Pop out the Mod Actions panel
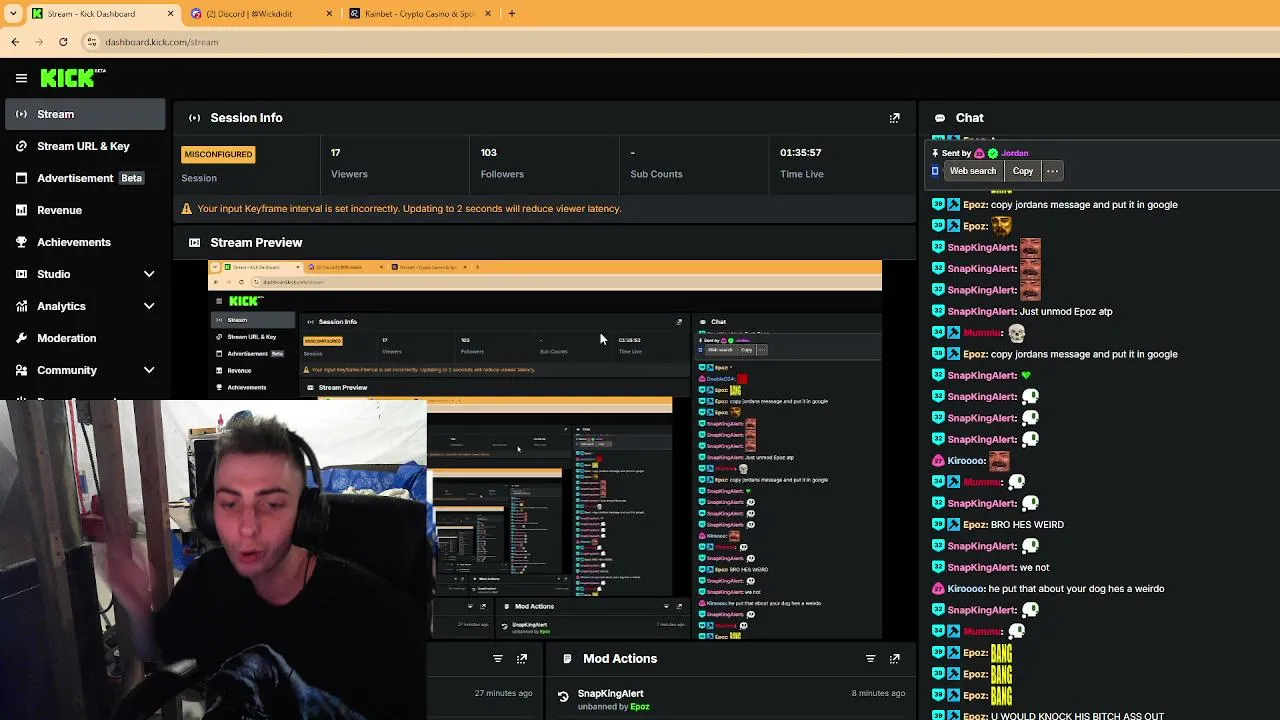 (x=895, y=659)
